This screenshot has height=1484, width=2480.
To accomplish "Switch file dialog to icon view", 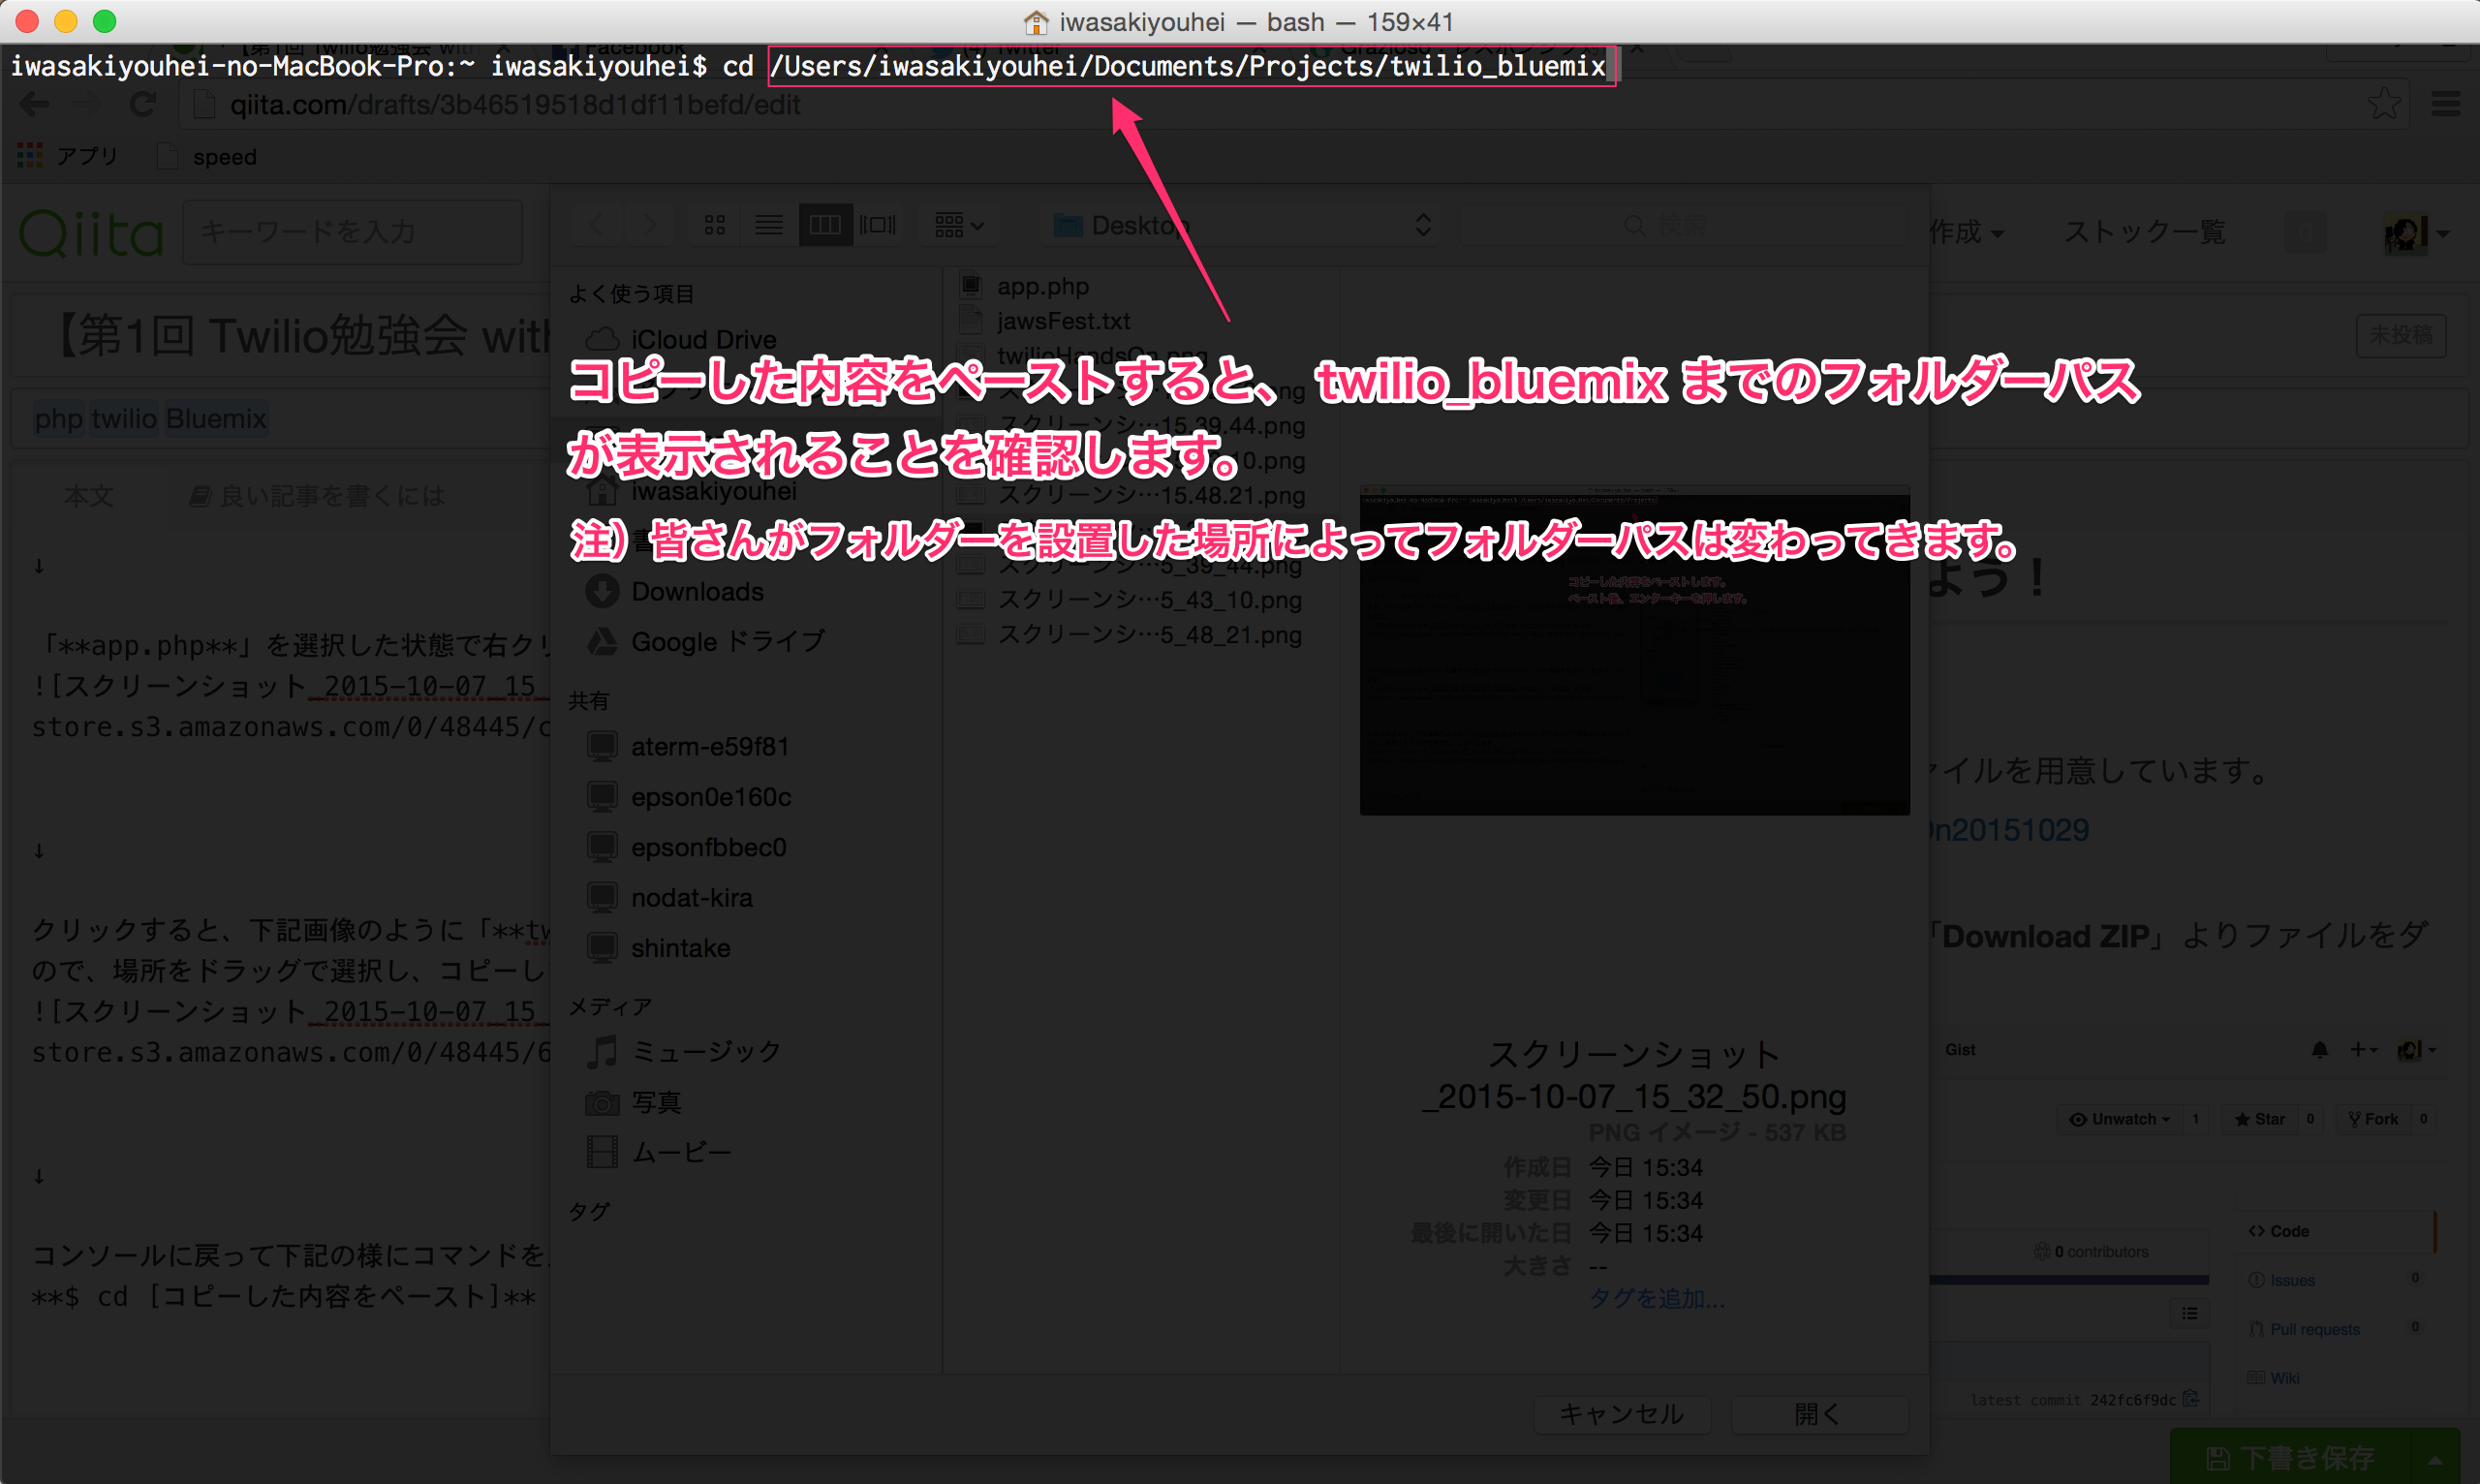I will pyautogui.click(x=714, y=225).
